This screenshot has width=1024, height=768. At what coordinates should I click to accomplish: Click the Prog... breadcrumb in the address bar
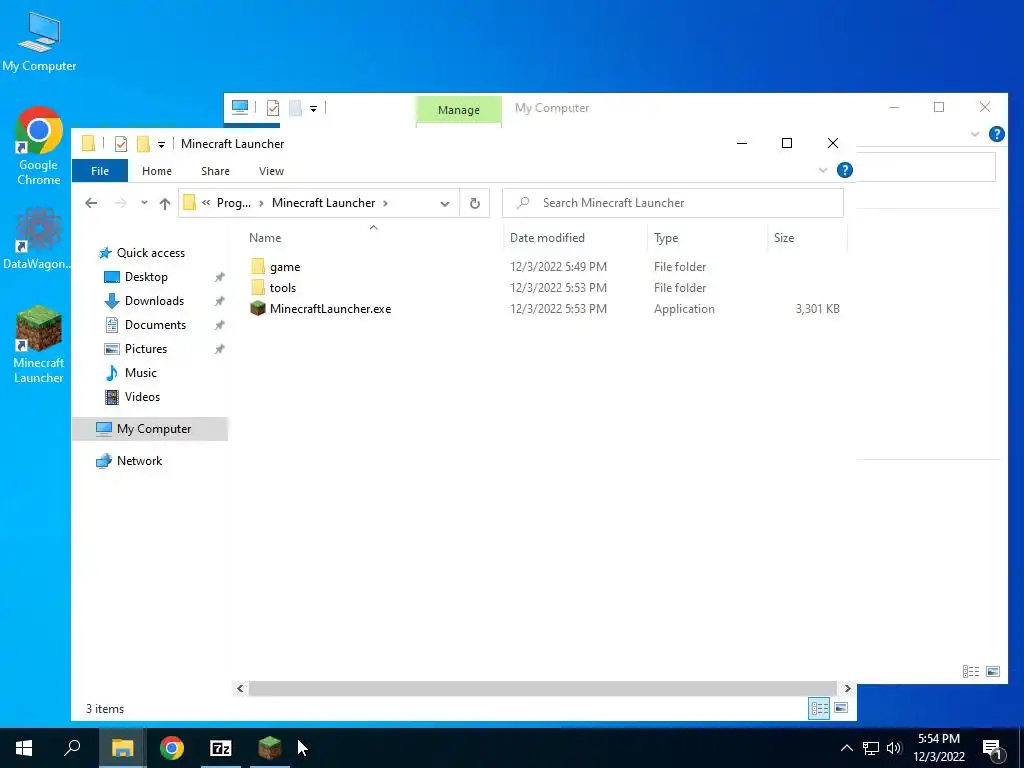[x=234, y=203]
